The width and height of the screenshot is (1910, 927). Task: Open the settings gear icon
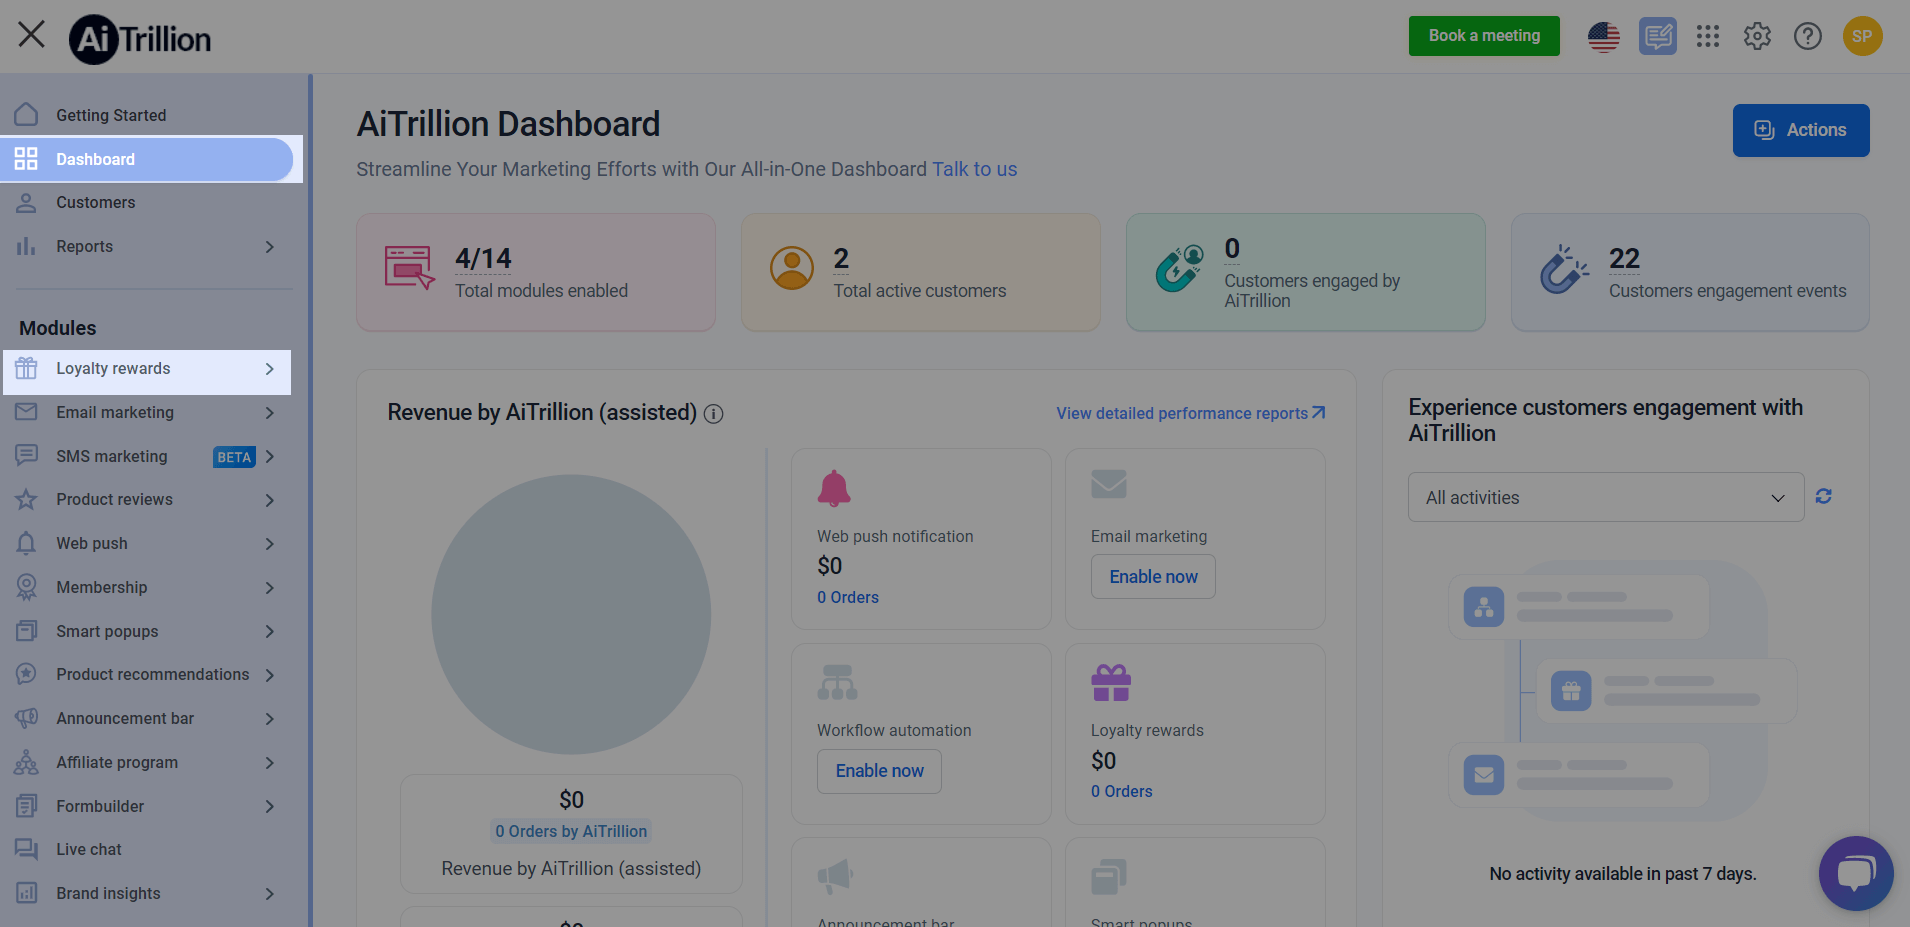(1757, 37)
